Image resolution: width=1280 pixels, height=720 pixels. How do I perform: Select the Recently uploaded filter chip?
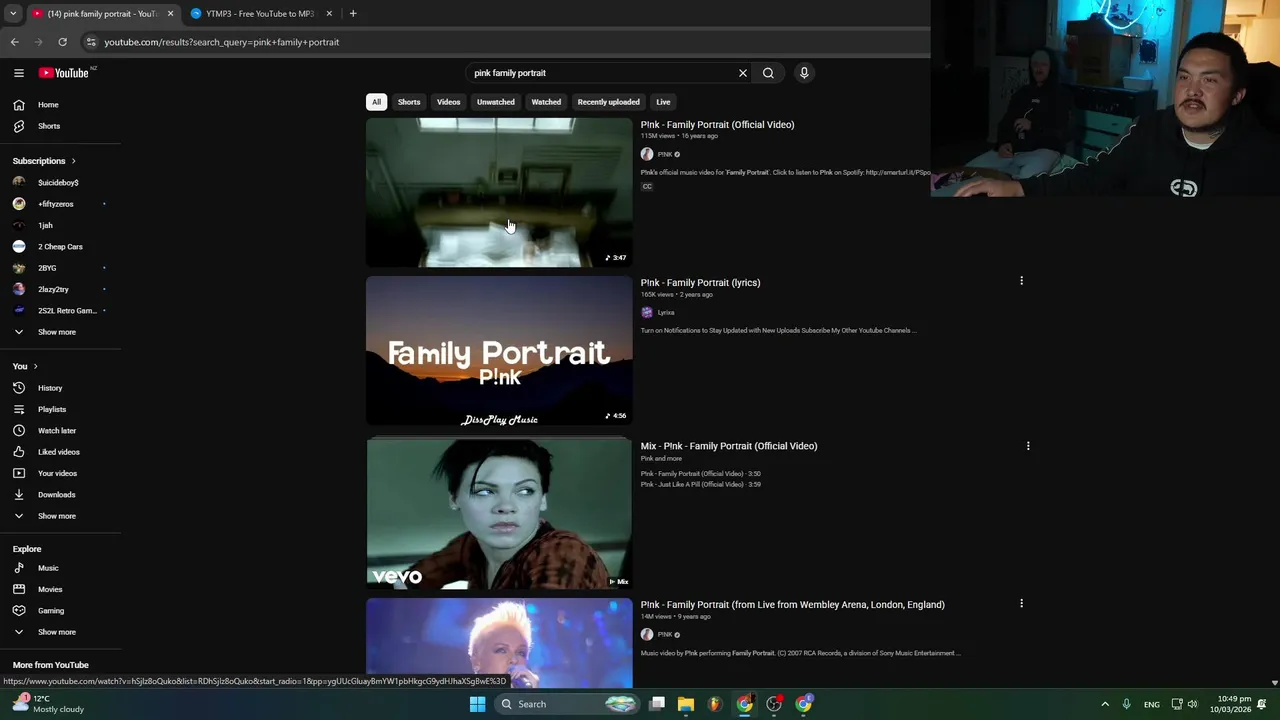click(x=608, y=102)
